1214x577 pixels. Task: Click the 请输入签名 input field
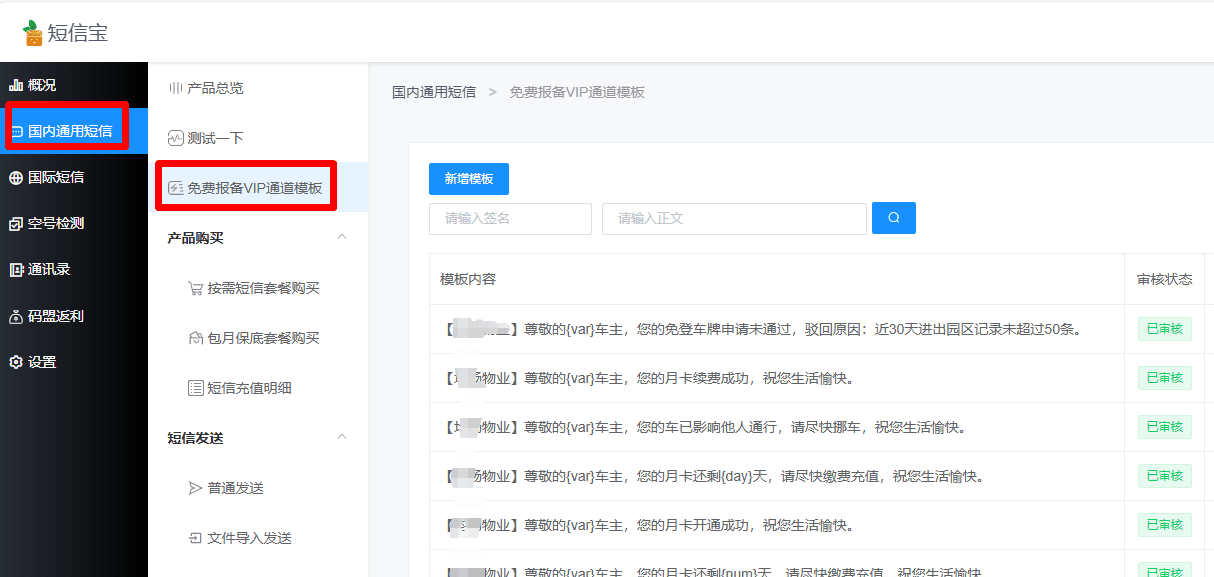pyautogui.click(x=510, y=218)
